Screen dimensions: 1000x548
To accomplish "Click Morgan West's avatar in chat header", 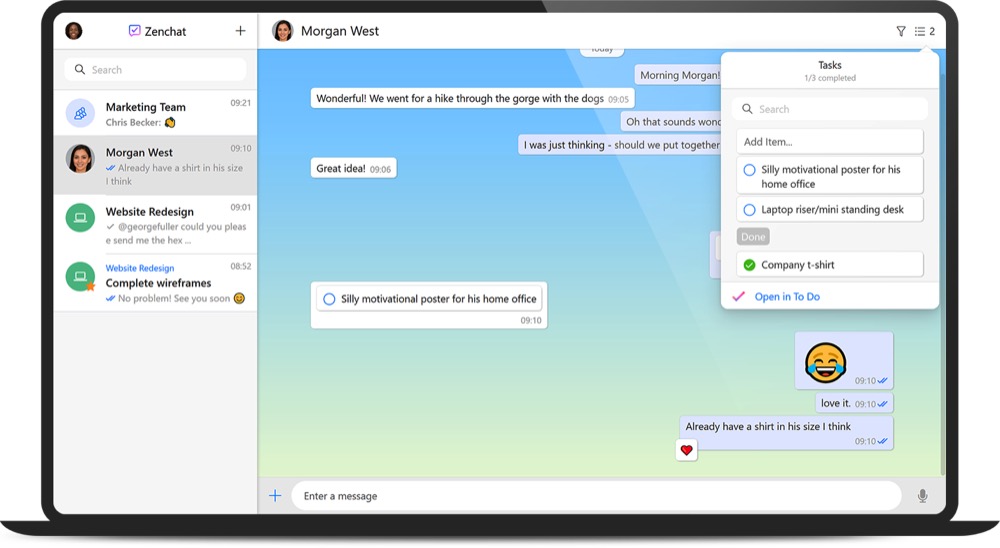I will (283, 31).
